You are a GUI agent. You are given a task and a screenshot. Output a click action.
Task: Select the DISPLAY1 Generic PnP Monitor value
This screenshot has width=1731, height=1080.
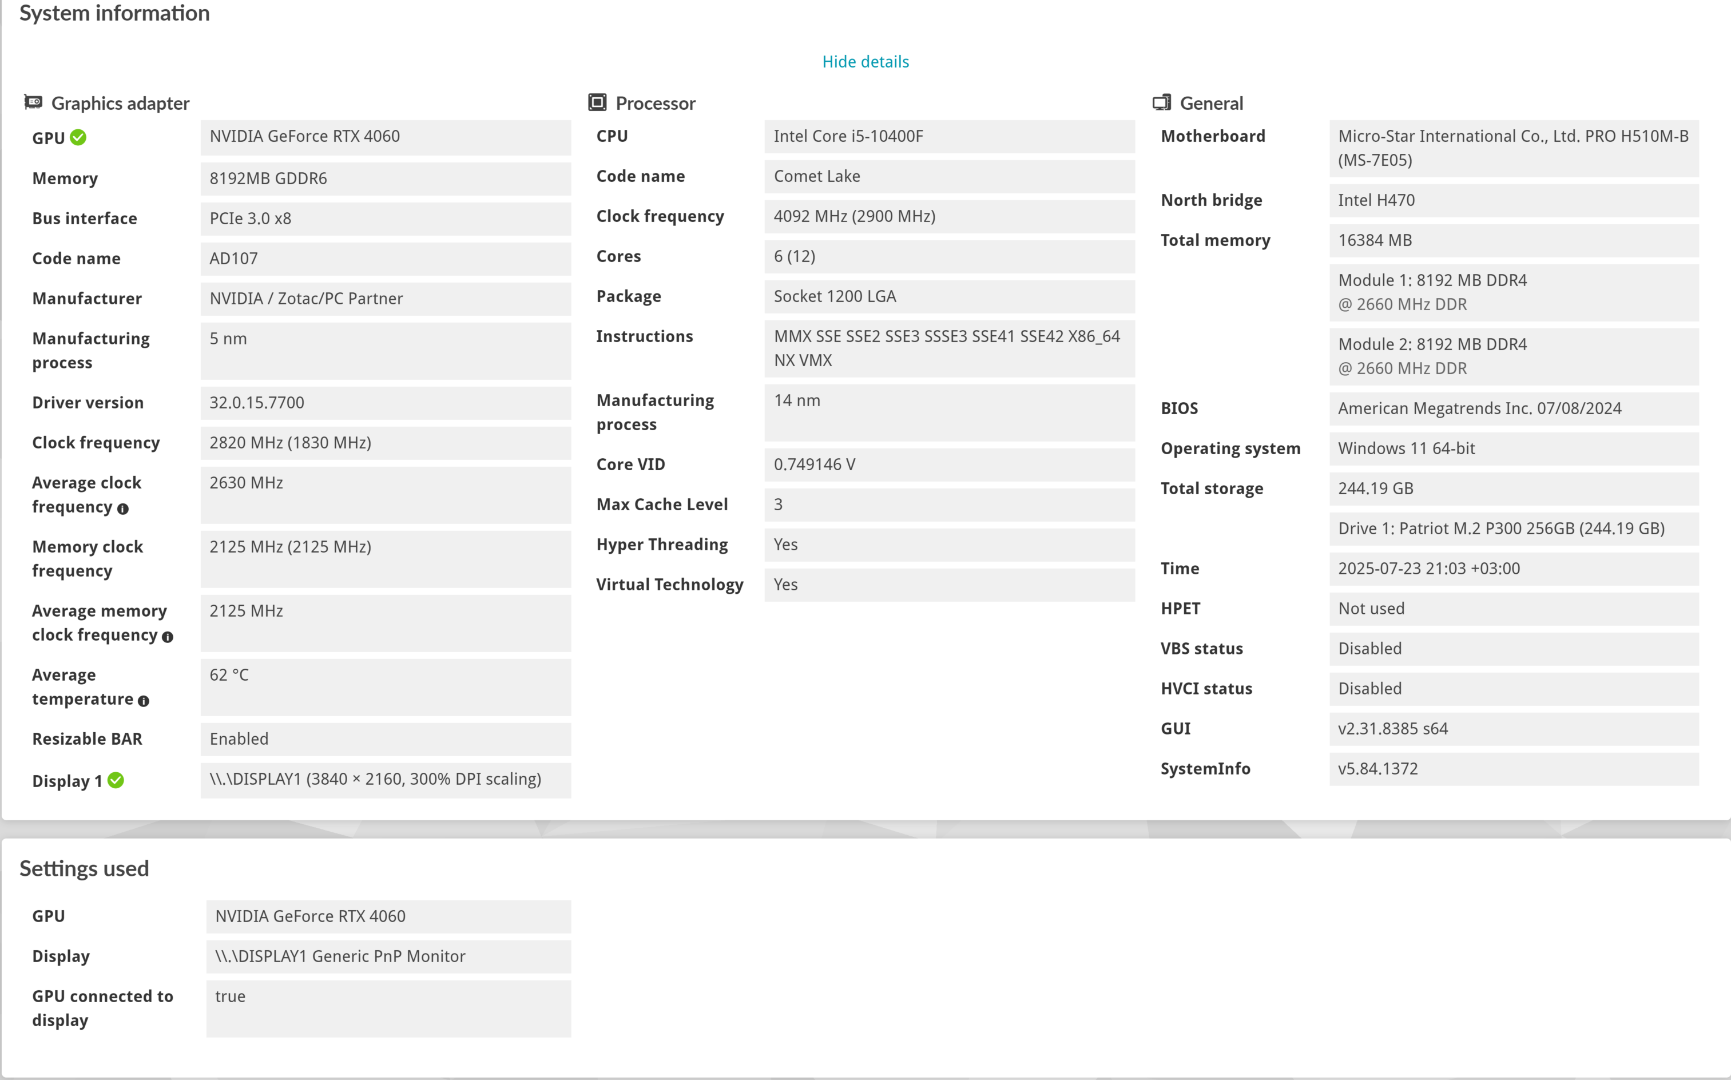[x=389, y=957]
